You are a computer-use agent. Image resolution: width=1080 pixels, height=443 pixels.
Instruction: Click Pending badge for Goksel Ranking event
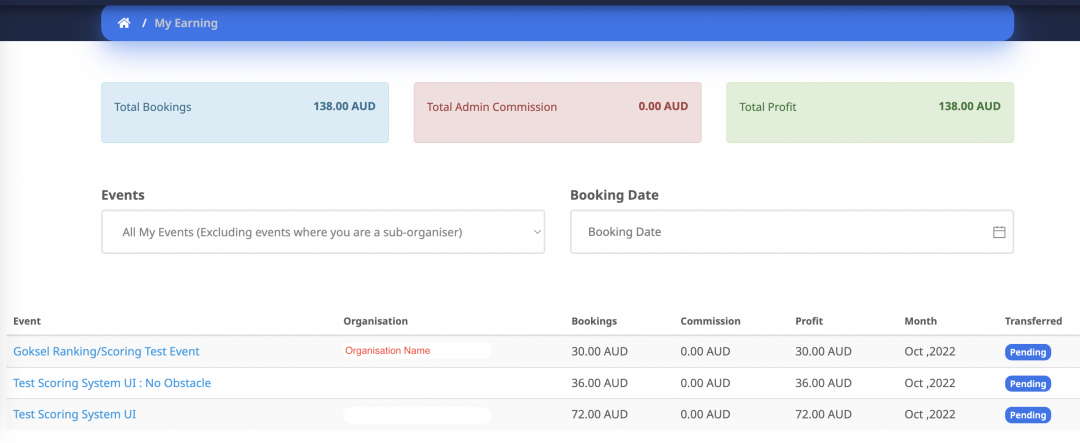1028,352
